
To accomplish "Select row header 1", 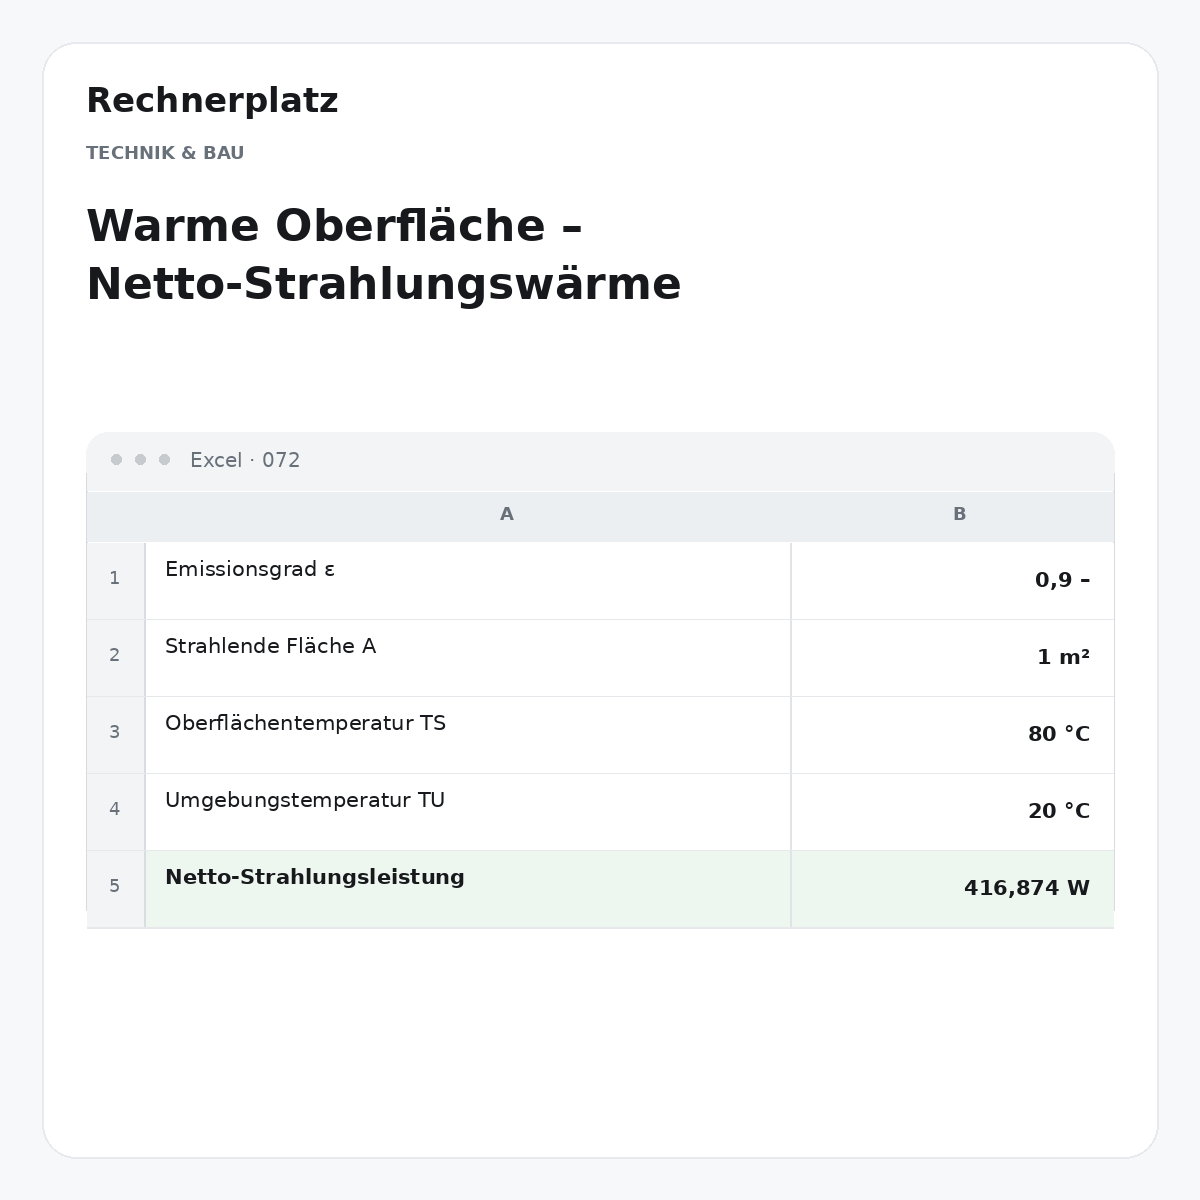I will tap(115, 579).
